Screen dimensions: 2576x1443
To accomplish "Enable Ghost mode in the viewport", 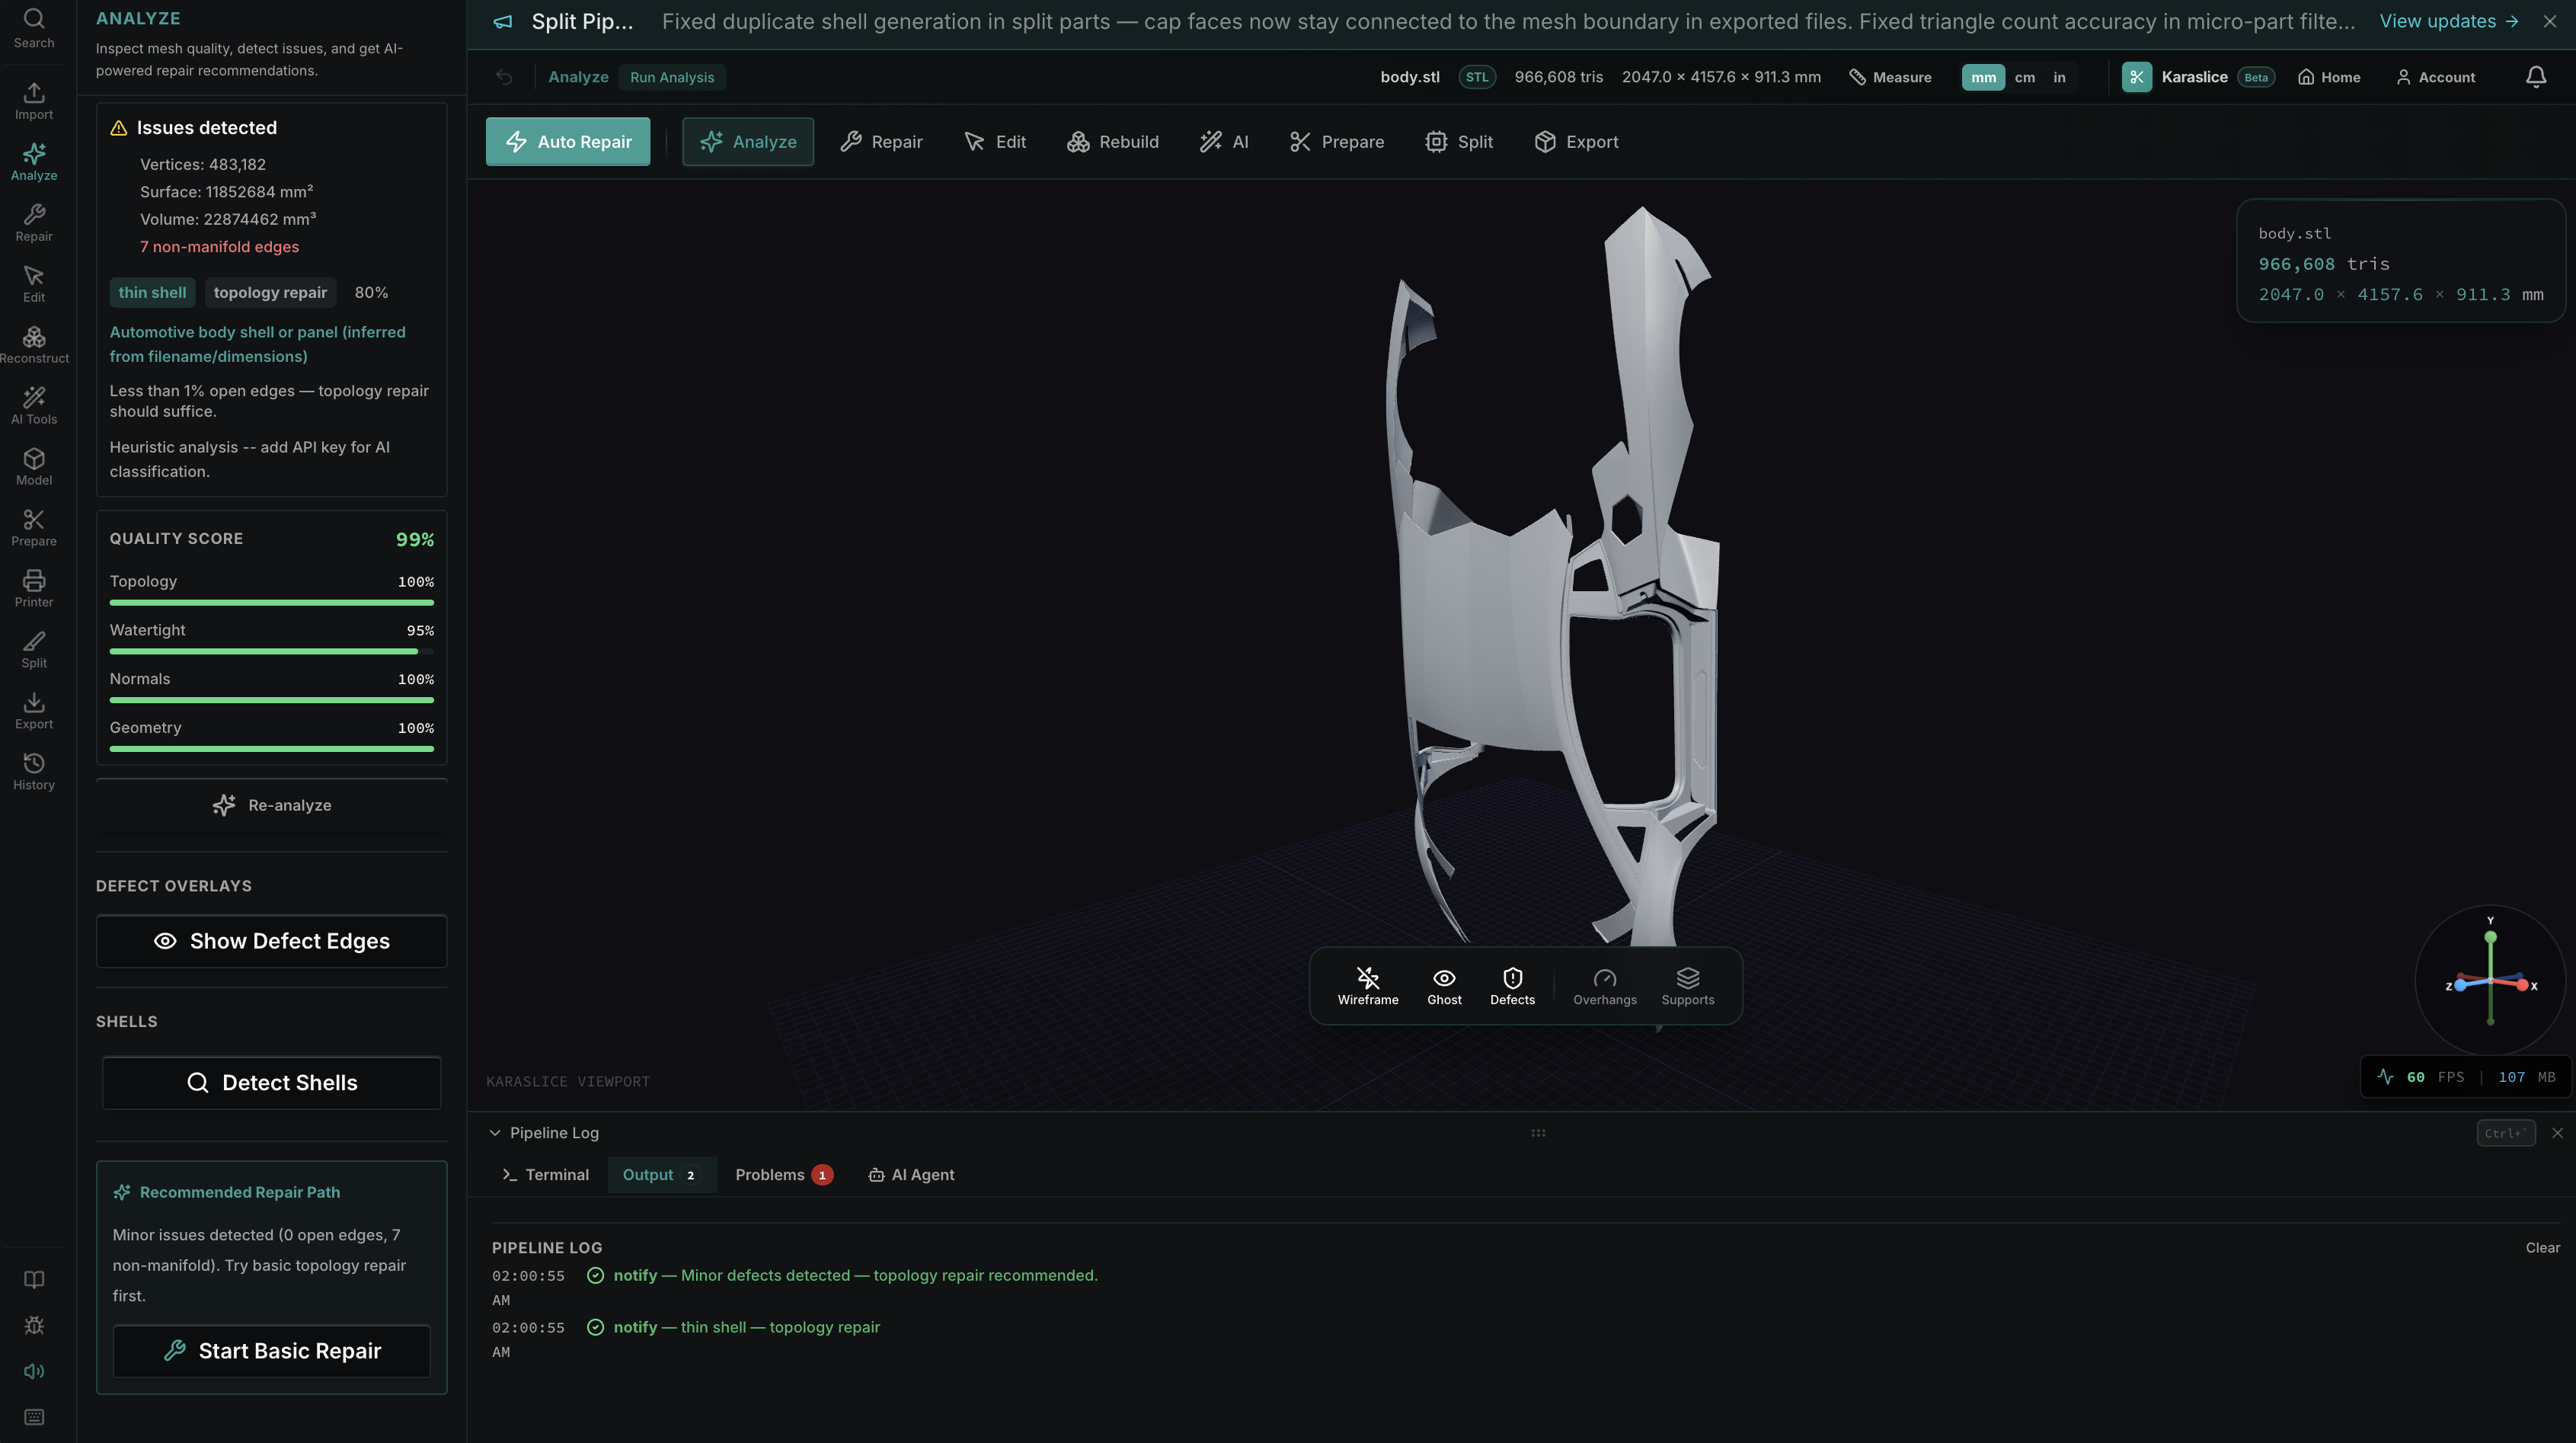I will coord(1443,985).
